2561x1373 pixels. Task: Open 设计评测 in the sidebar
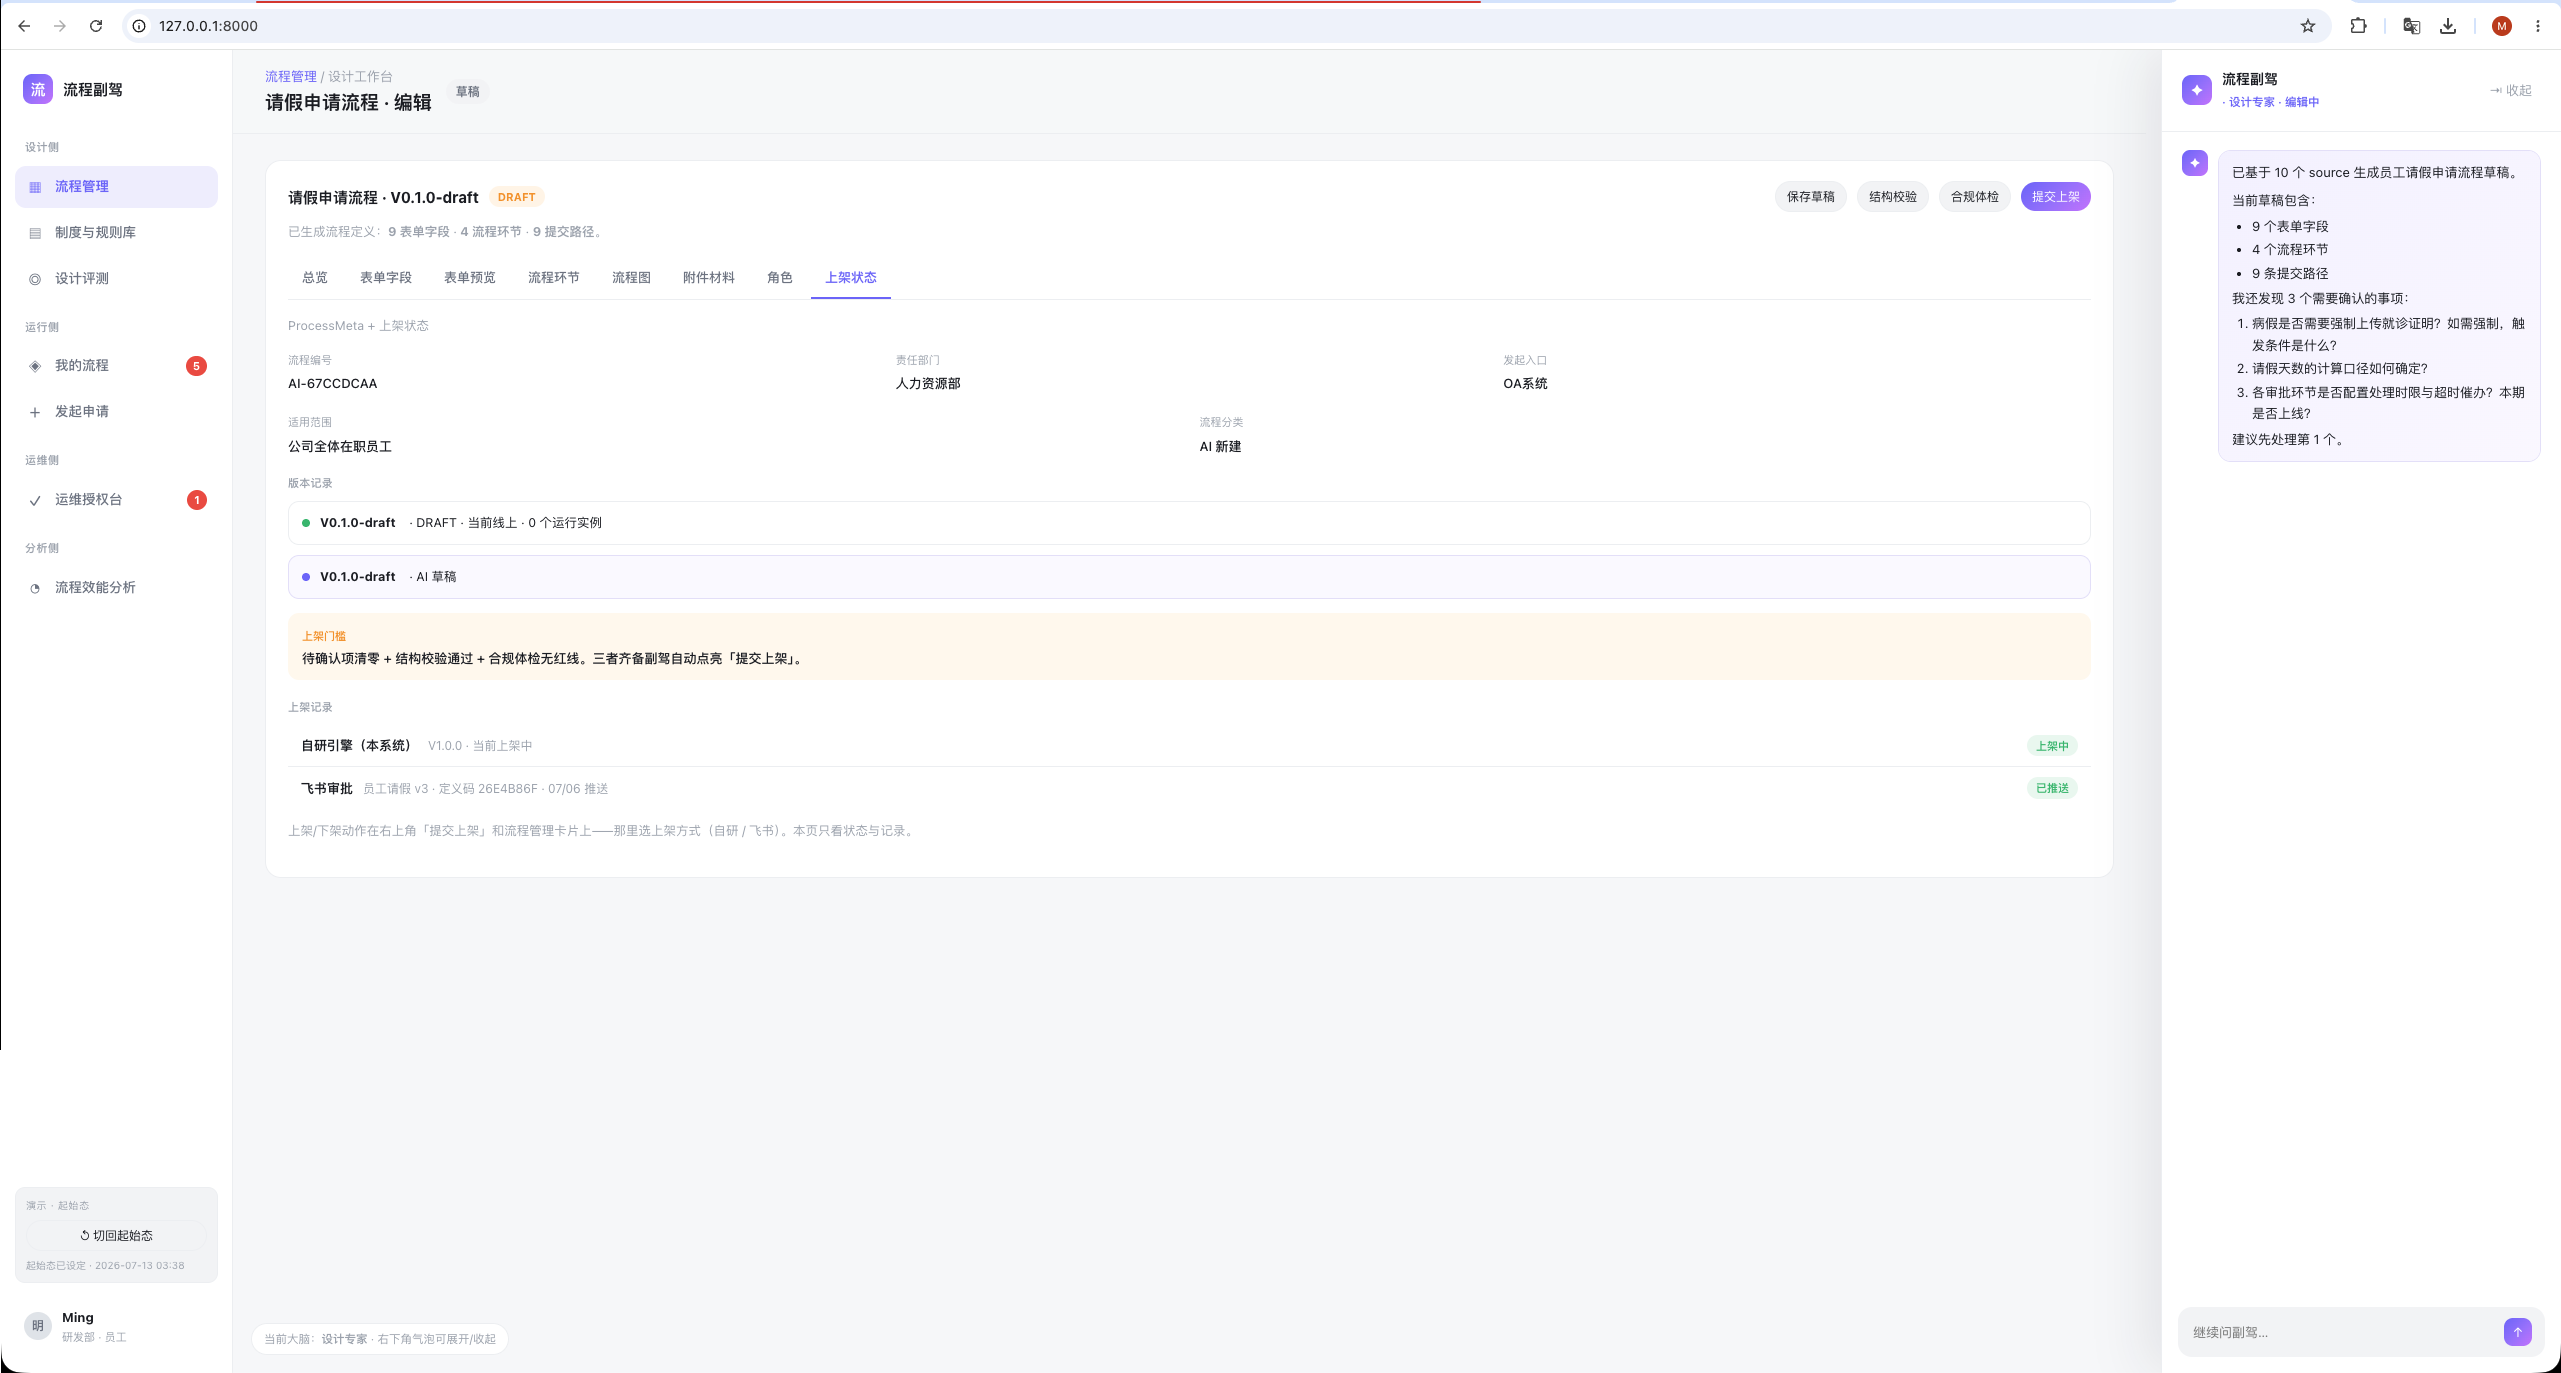click(x=116, y=279)
